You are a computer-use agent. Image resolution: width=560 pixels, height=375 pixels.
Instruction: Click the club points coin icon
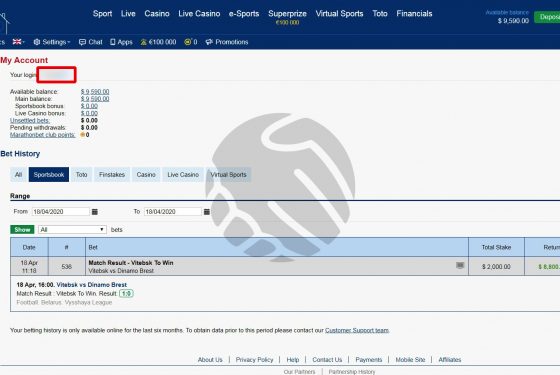click(x=188, y=42)
